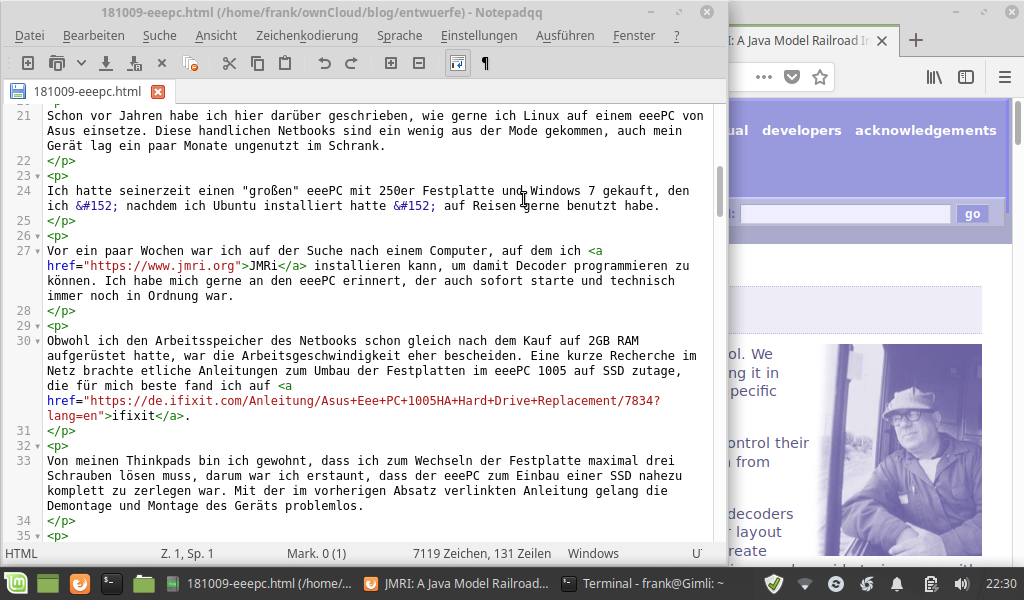Click the Zoom in plus icon
1024x600 pixels.
(391, 63)
